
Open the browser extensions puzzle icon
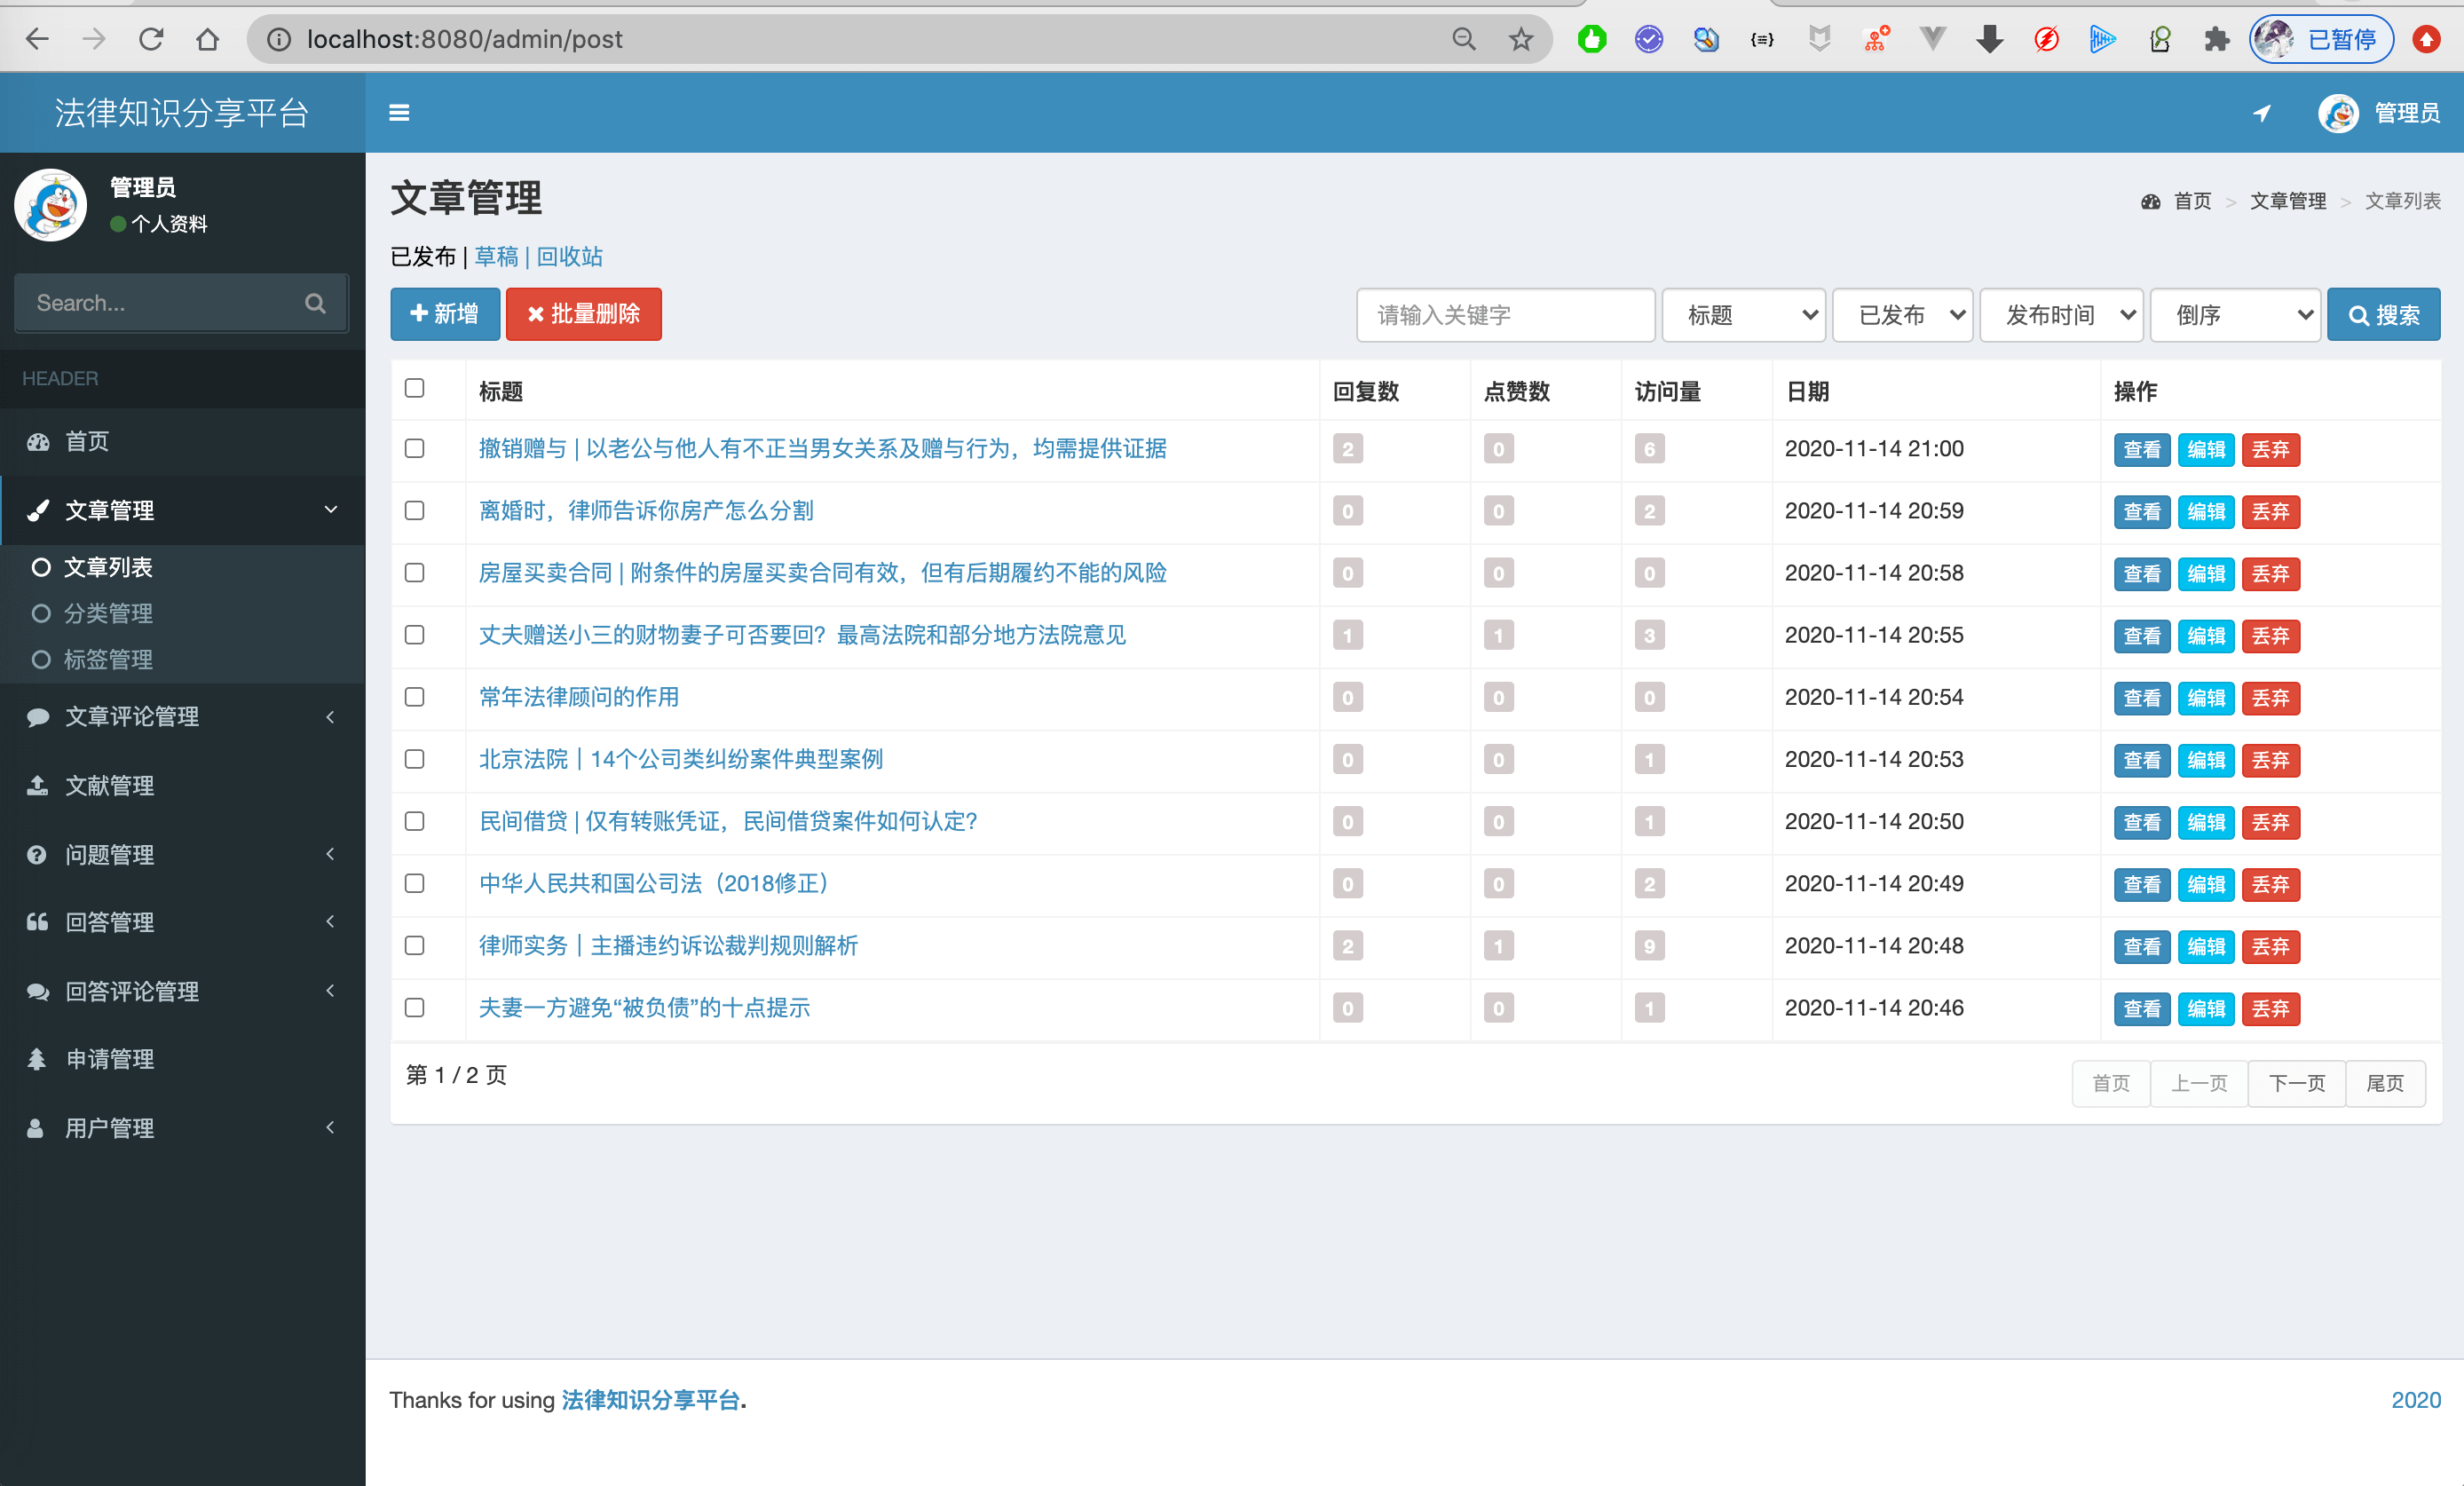pyautogui.click(x=2216, y=39)
